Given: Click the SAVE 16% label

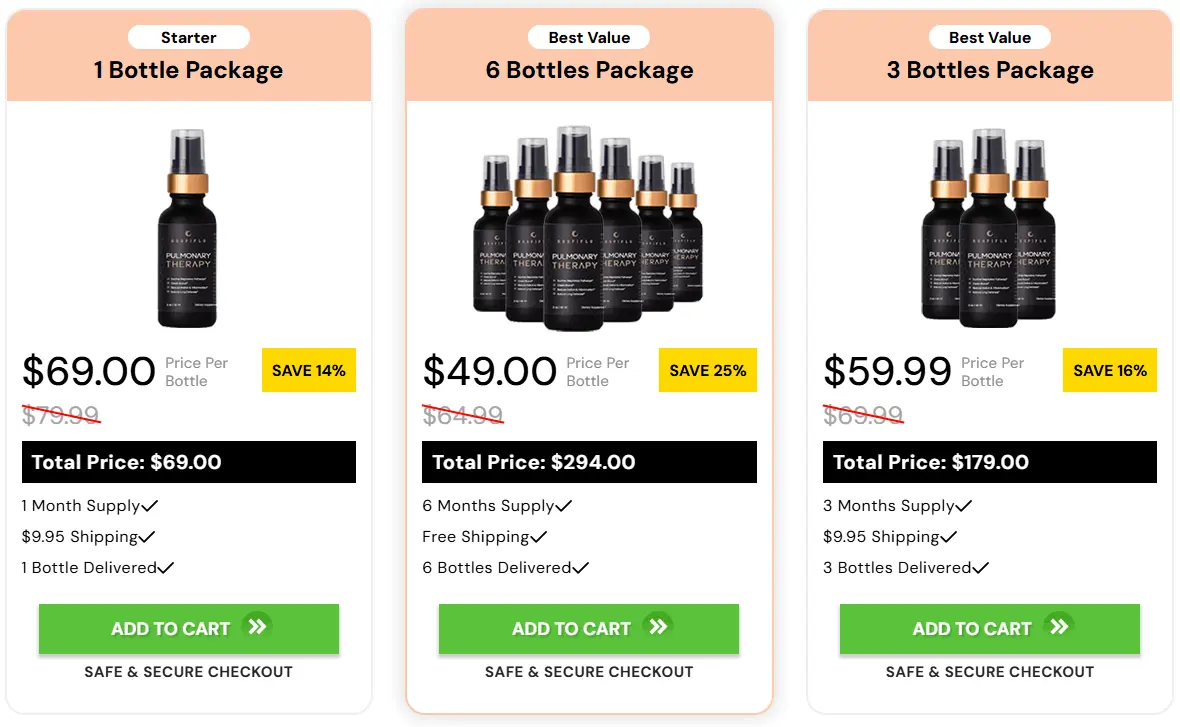Looking at the screenshot, I should coord(1110,370).
